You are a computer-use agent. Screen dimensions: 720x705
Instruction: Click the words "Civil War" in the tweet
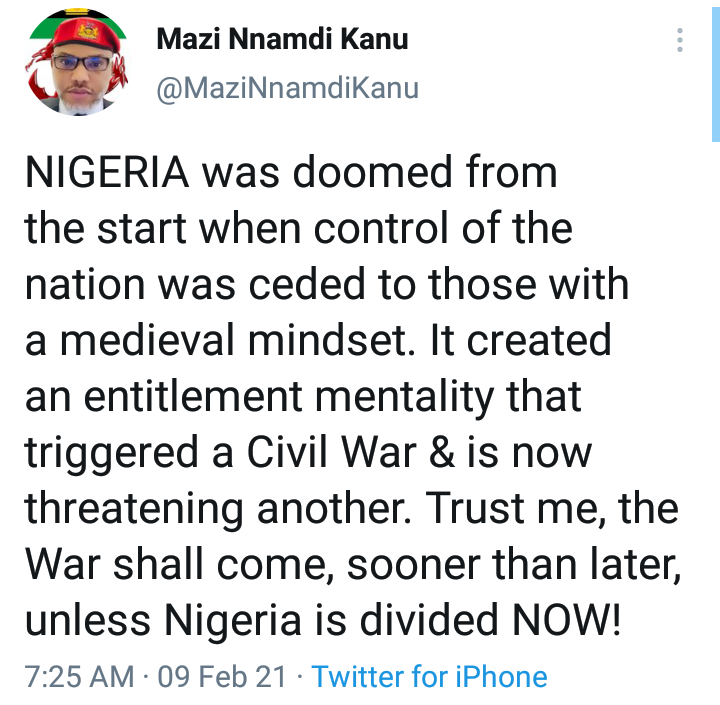coord(332,452)
